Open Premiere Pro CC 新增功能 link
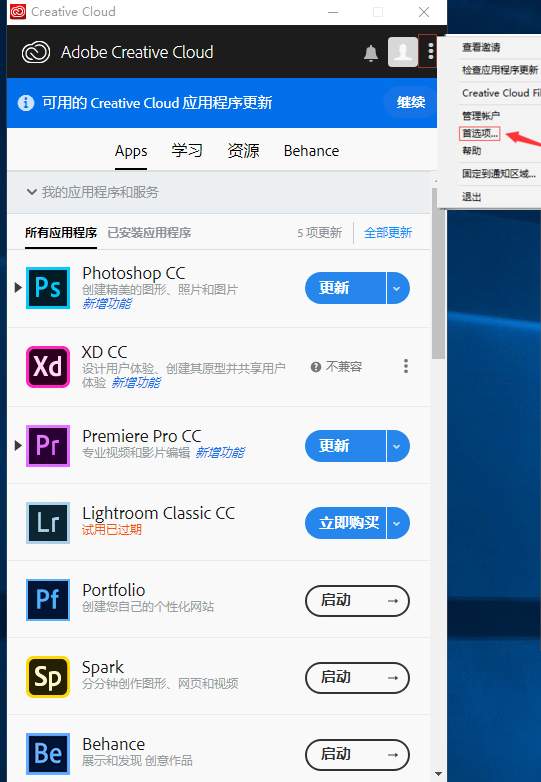 219,452
